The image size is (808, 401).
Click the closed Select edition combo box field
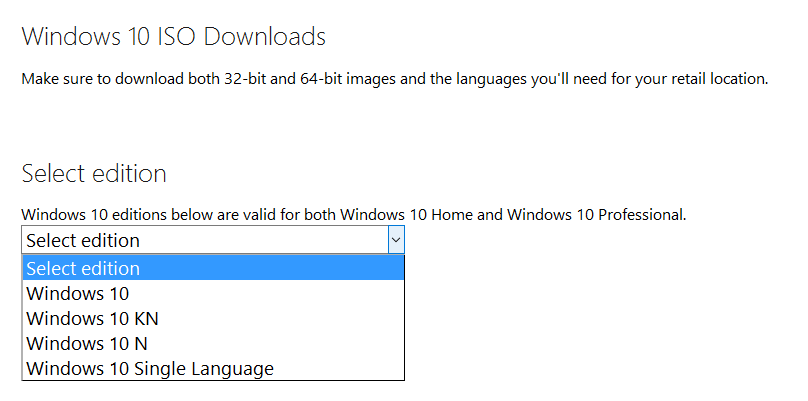(x=213, y=240)
